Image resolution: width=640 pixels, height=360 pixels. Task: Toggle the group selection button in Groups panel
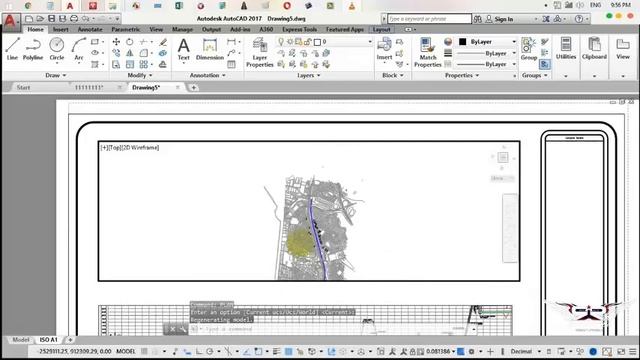[x=544, y=64]
